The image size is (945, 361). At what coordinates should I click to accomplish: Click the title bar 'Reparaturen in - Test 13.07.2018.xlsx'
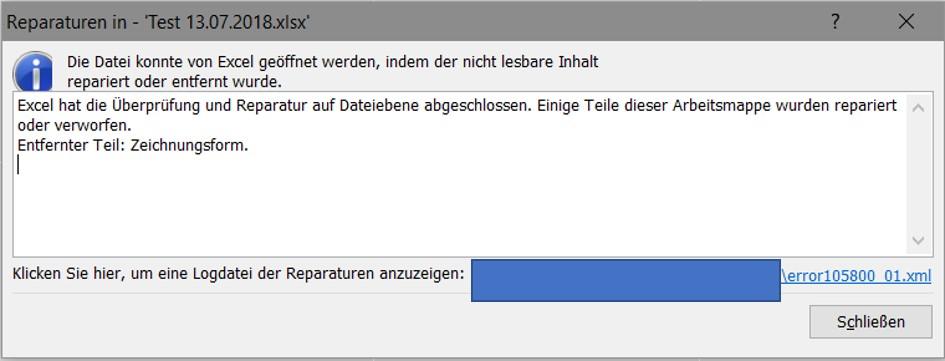(158, 23)
